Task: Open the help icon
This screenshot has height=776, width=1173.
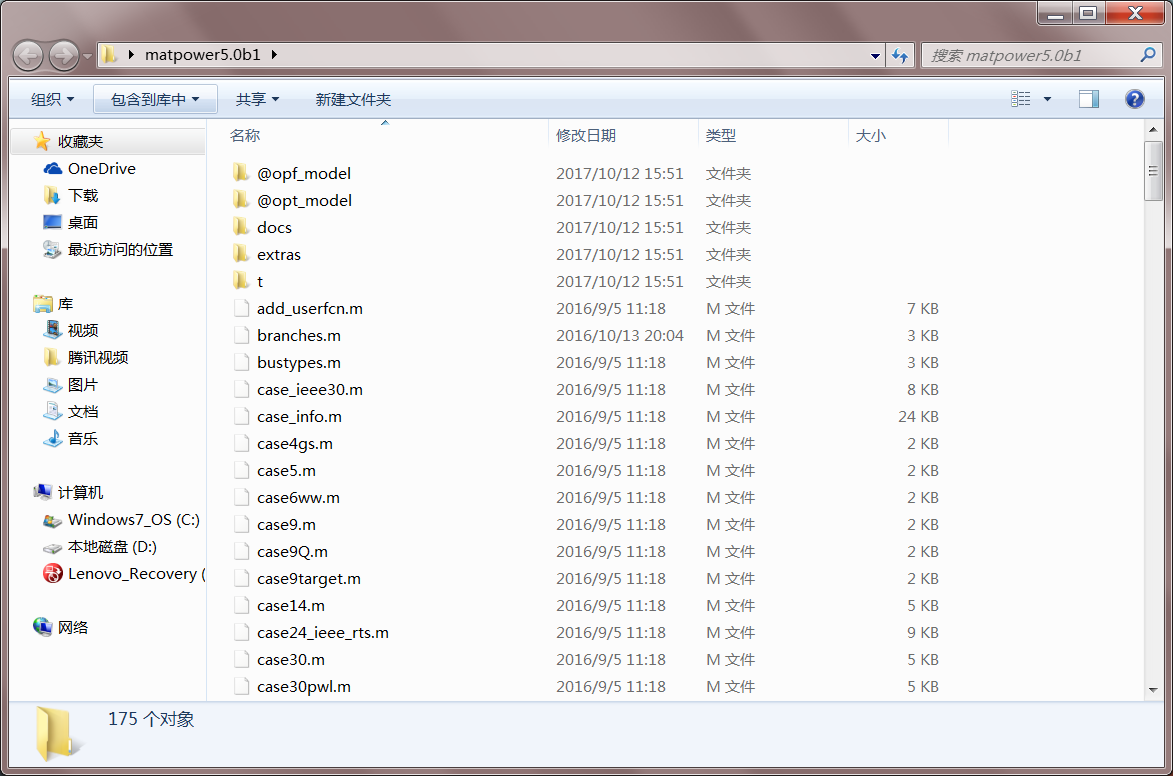Action: coord(1134,99)
